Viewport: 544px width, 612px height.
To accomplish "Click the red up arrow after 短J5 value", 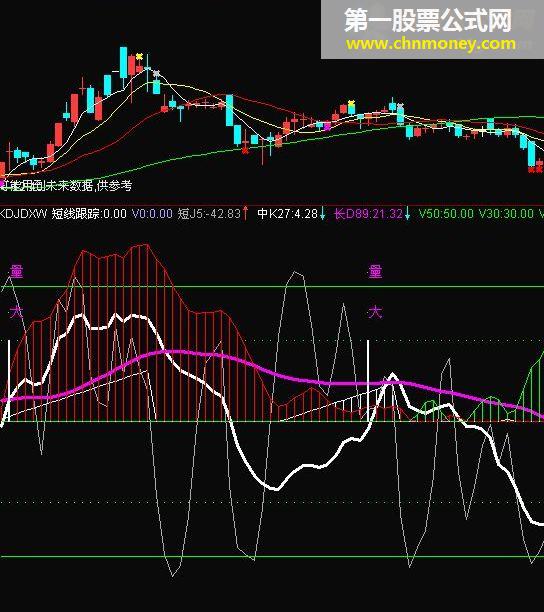I will point(245,213).
